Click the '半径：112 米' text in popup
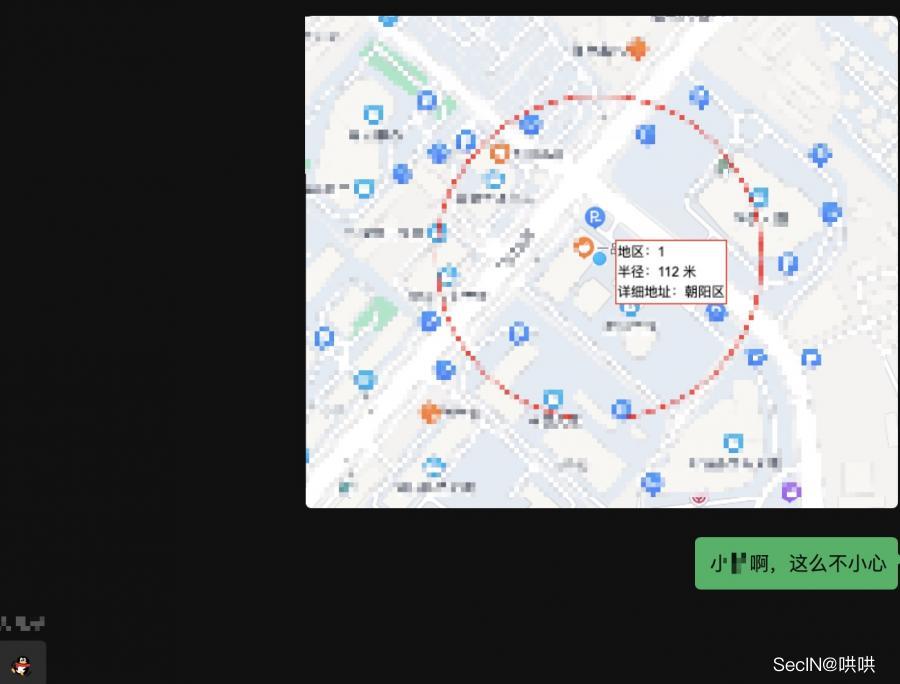 click(x=657, y=271)
